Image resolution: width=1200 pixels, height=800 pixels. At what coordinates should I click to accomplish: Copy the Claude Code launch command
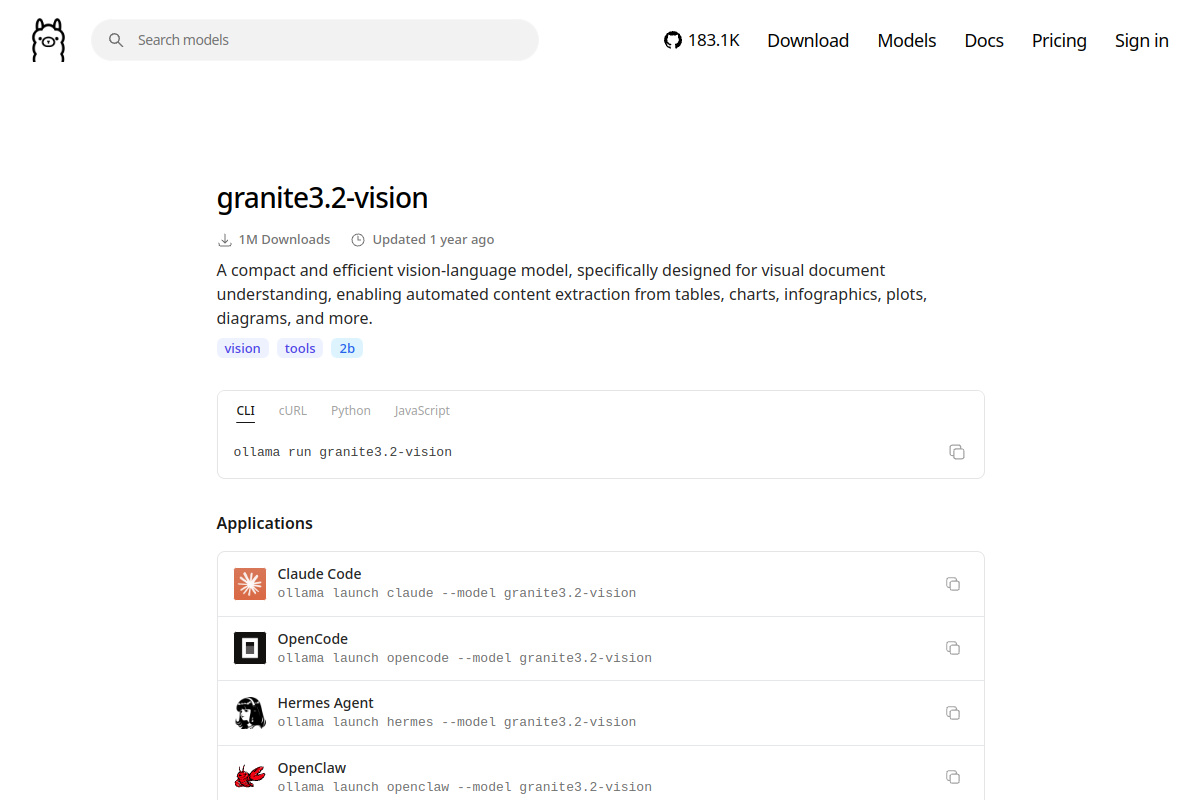coord(953,584)
